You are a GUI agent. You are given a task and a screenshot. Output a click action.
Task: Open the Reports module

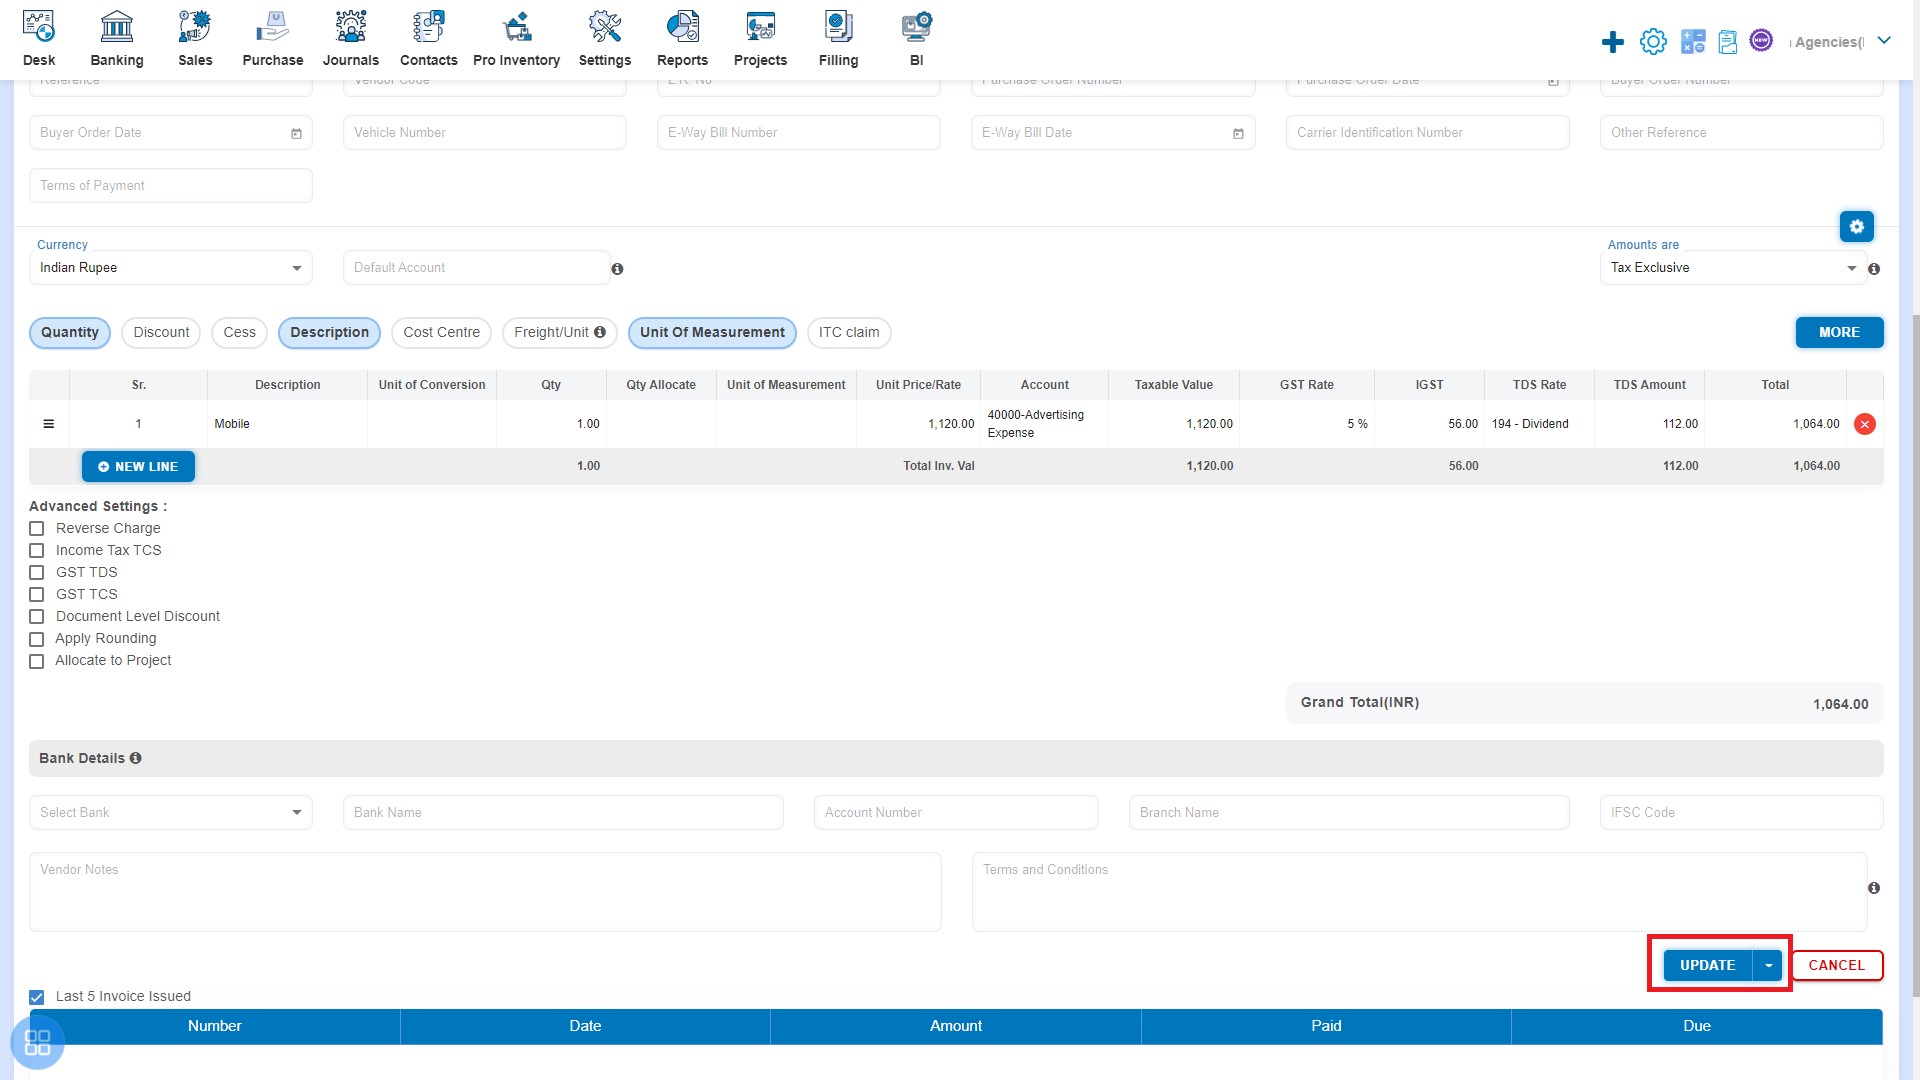click(x=680, y=40)
